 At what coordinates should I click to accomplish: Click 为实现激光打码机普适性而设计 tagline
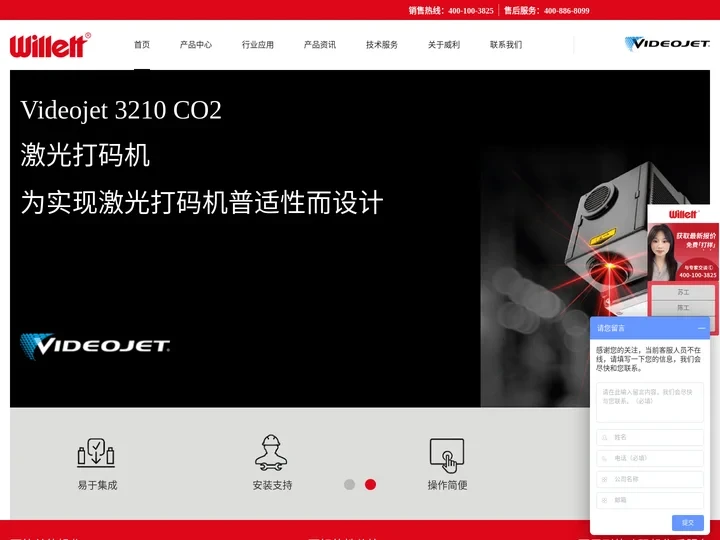(x=202, y=202)
